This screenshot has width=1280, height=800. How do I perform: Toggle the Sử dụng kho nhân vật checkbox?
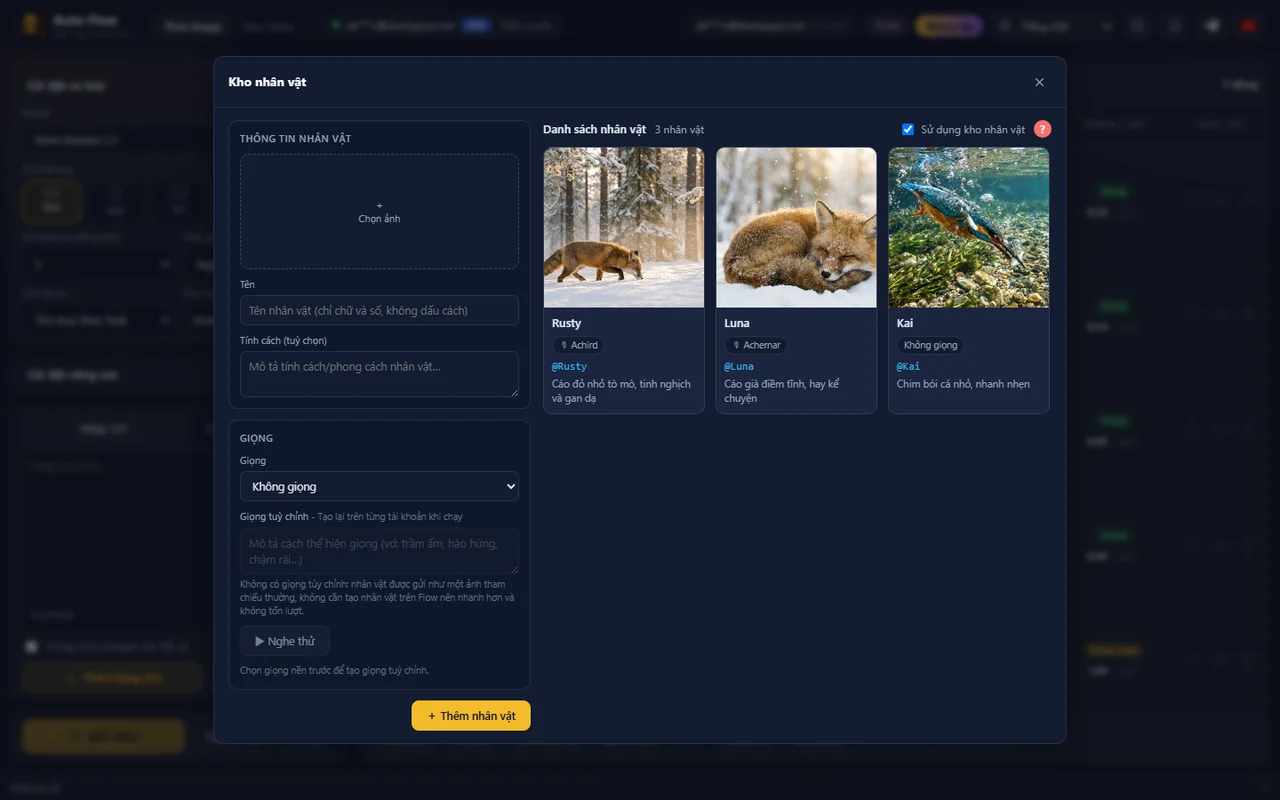click(x=908, y=129)
